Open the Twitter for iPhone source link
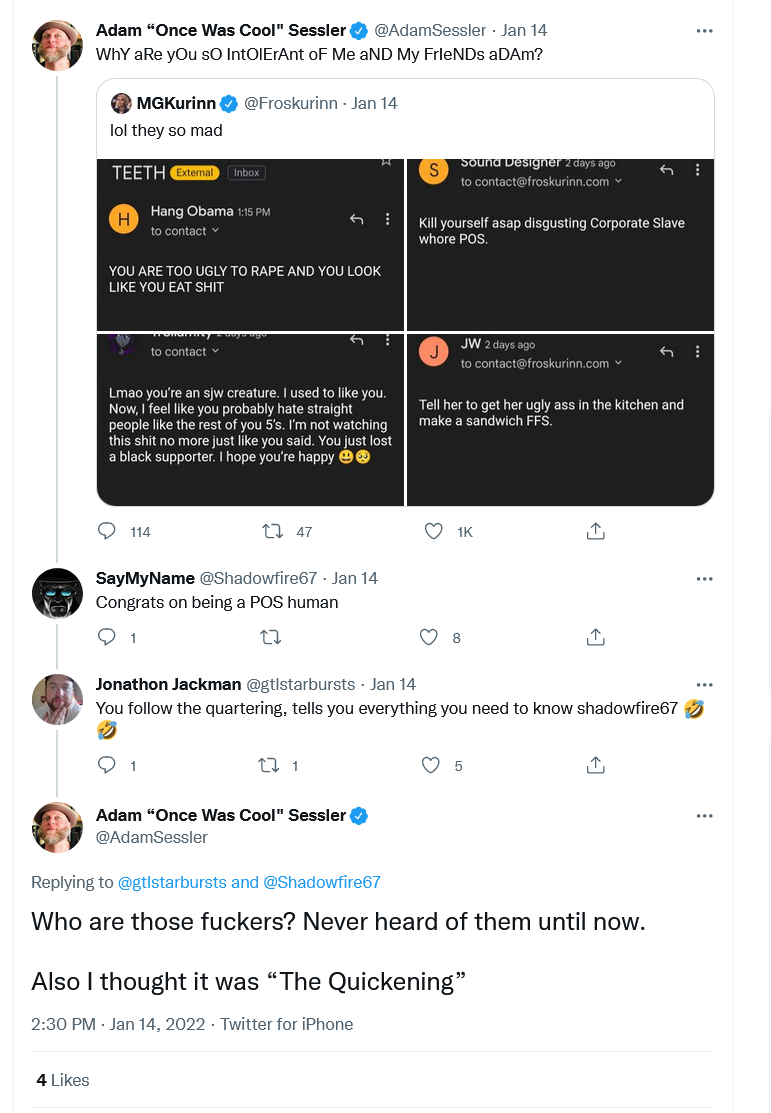 click(286, 1024)
